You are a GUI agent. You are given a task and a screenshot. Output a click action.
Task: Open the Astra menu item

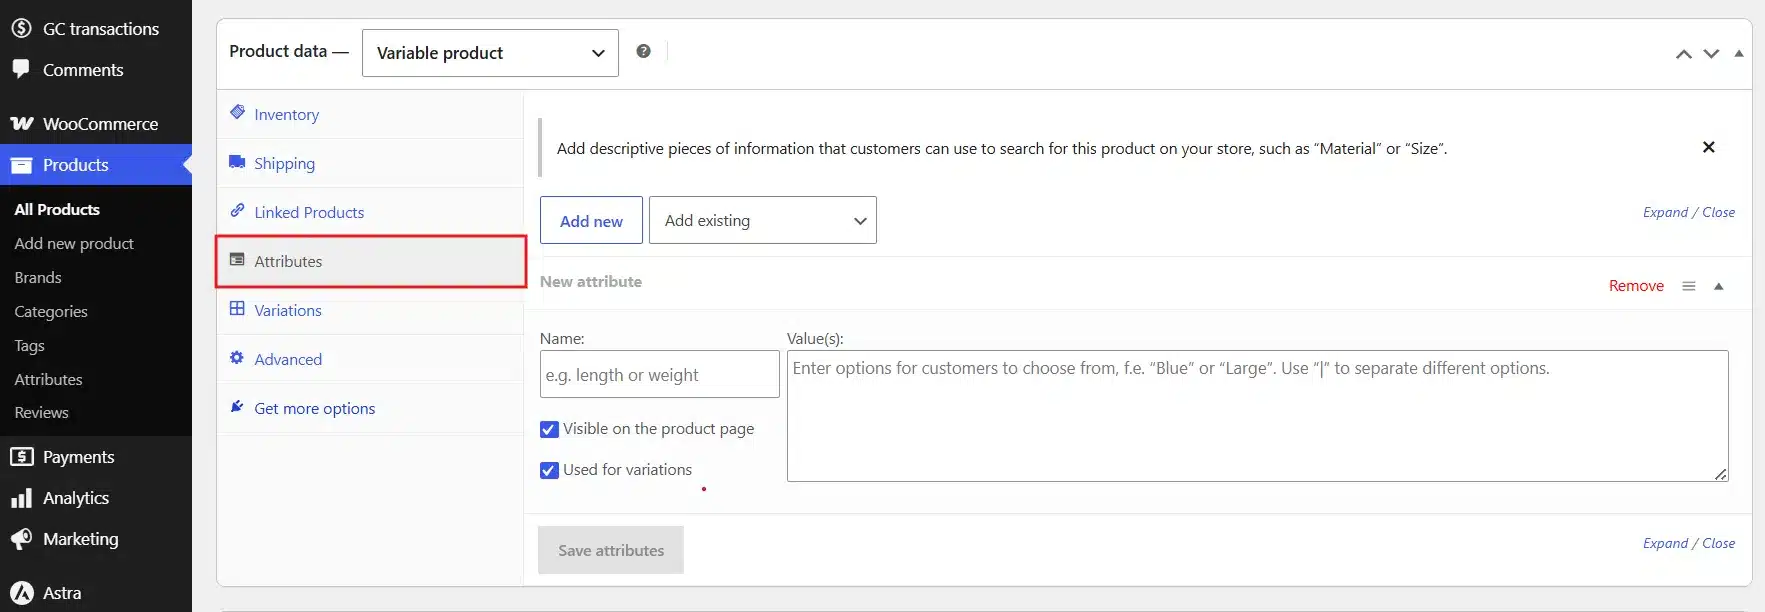[96, 593]
